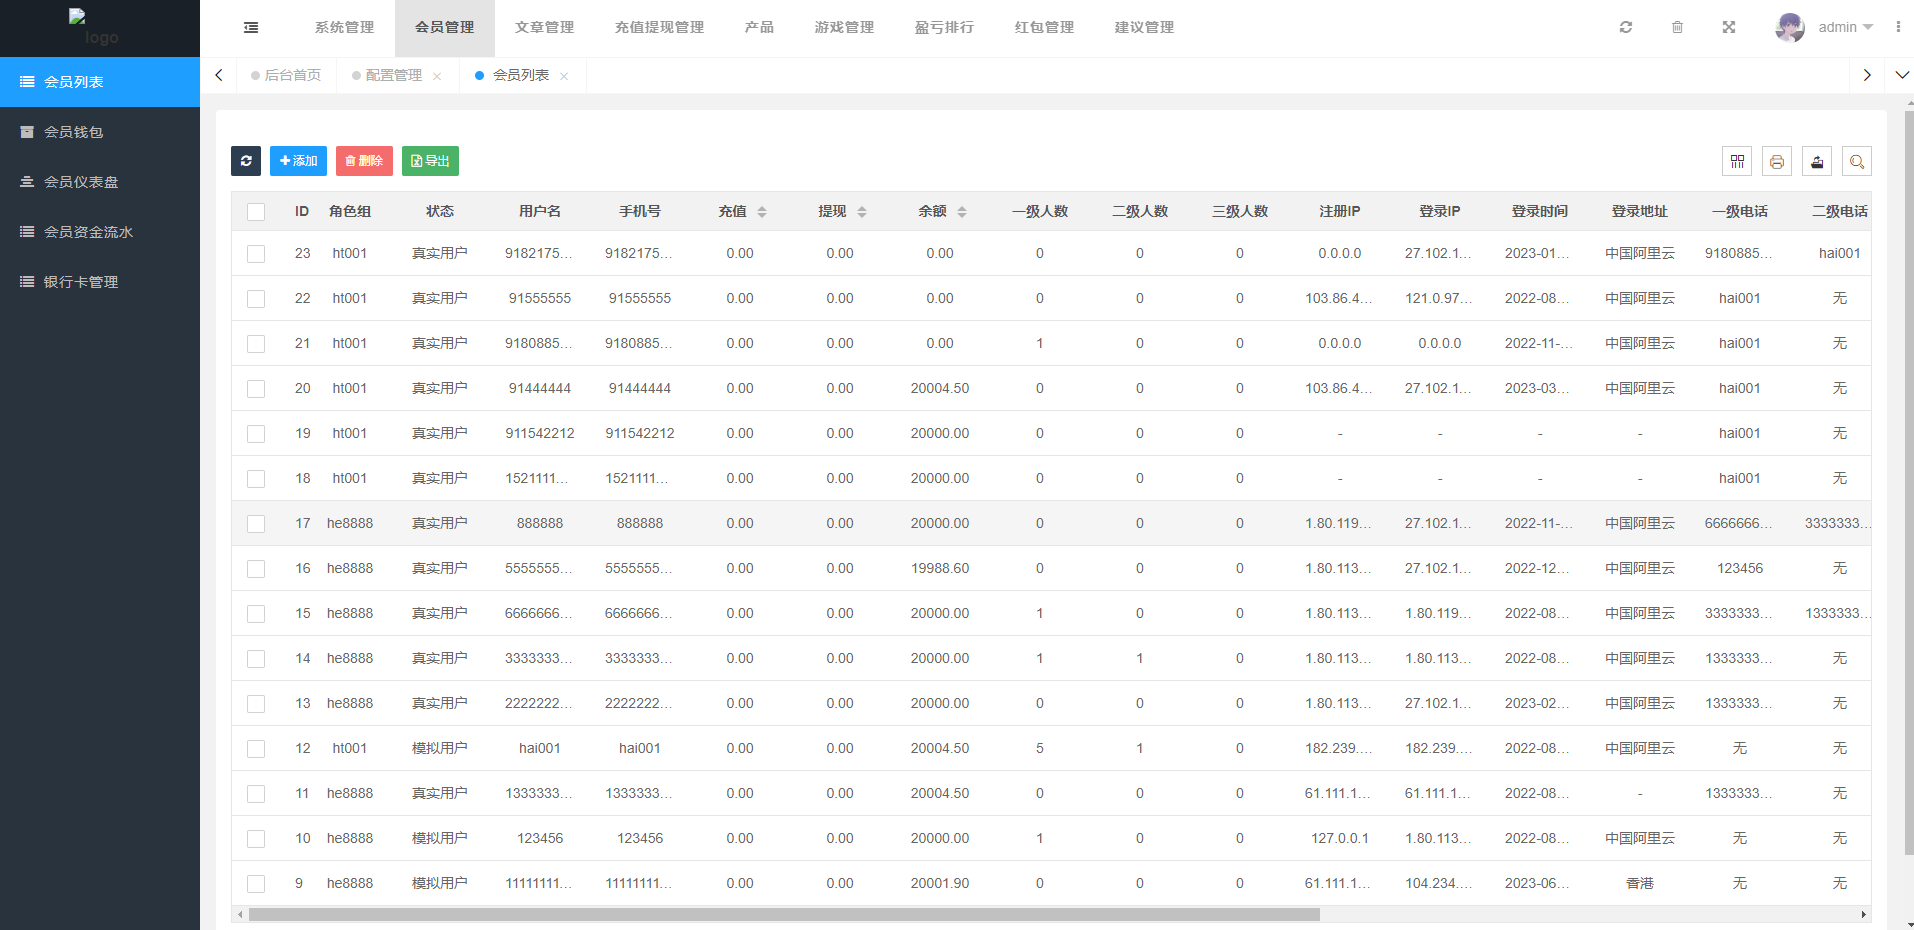Click the print icon above table
Viewport: 1914px width, 930px height.
[x=1777, y=161]
